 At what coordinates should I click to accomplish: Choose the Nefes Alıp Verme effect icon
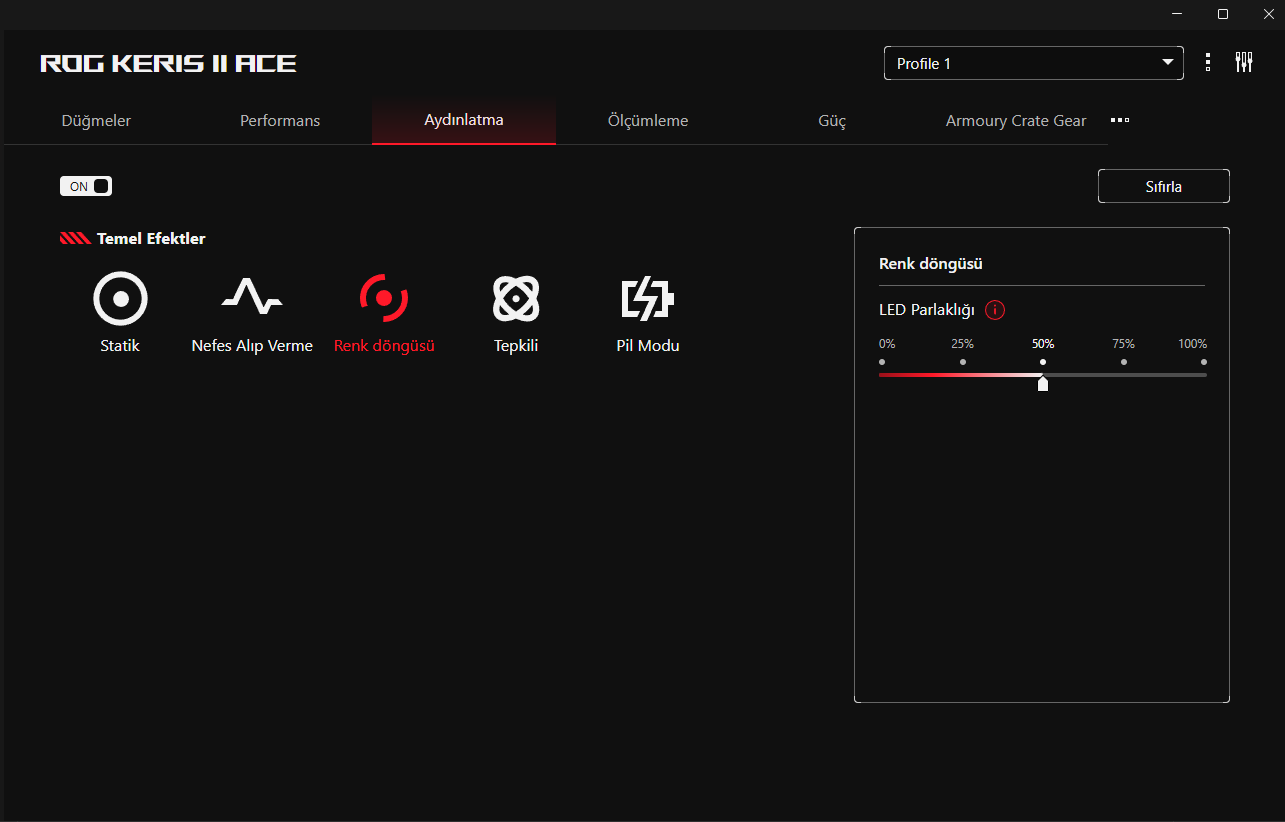click(x=252, y=296)
